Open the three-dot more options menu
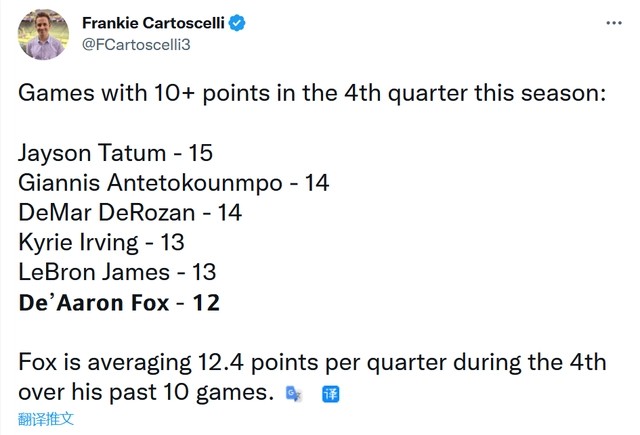This screenshot has height=435, width=640. click(613, 23)
